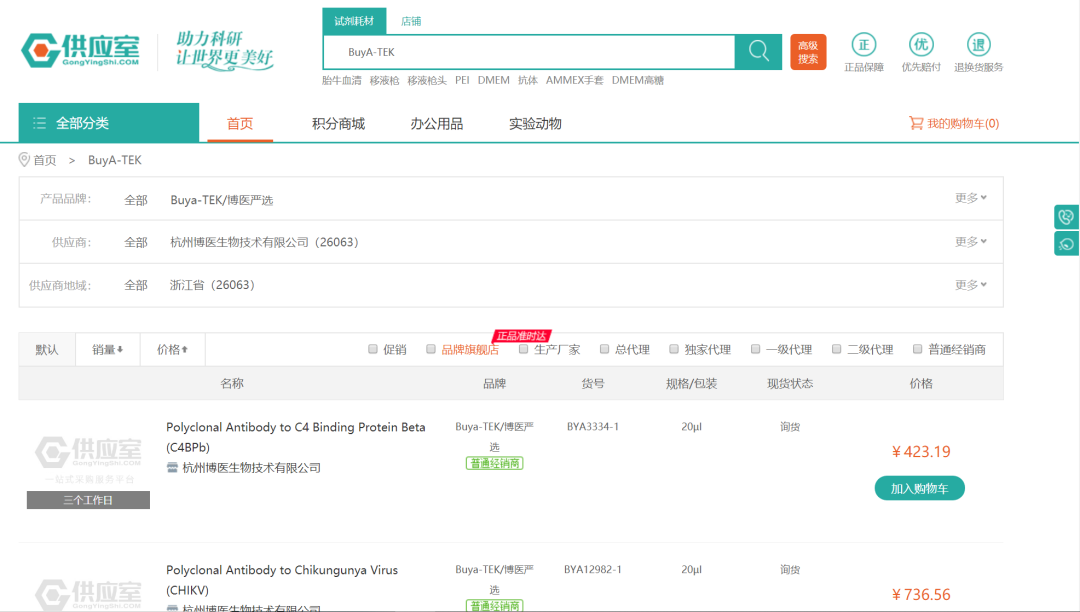Select the 试剂耗材 search tab
Image resolution: width=1080 pixels, height=612 pixels.
point(354,21)
